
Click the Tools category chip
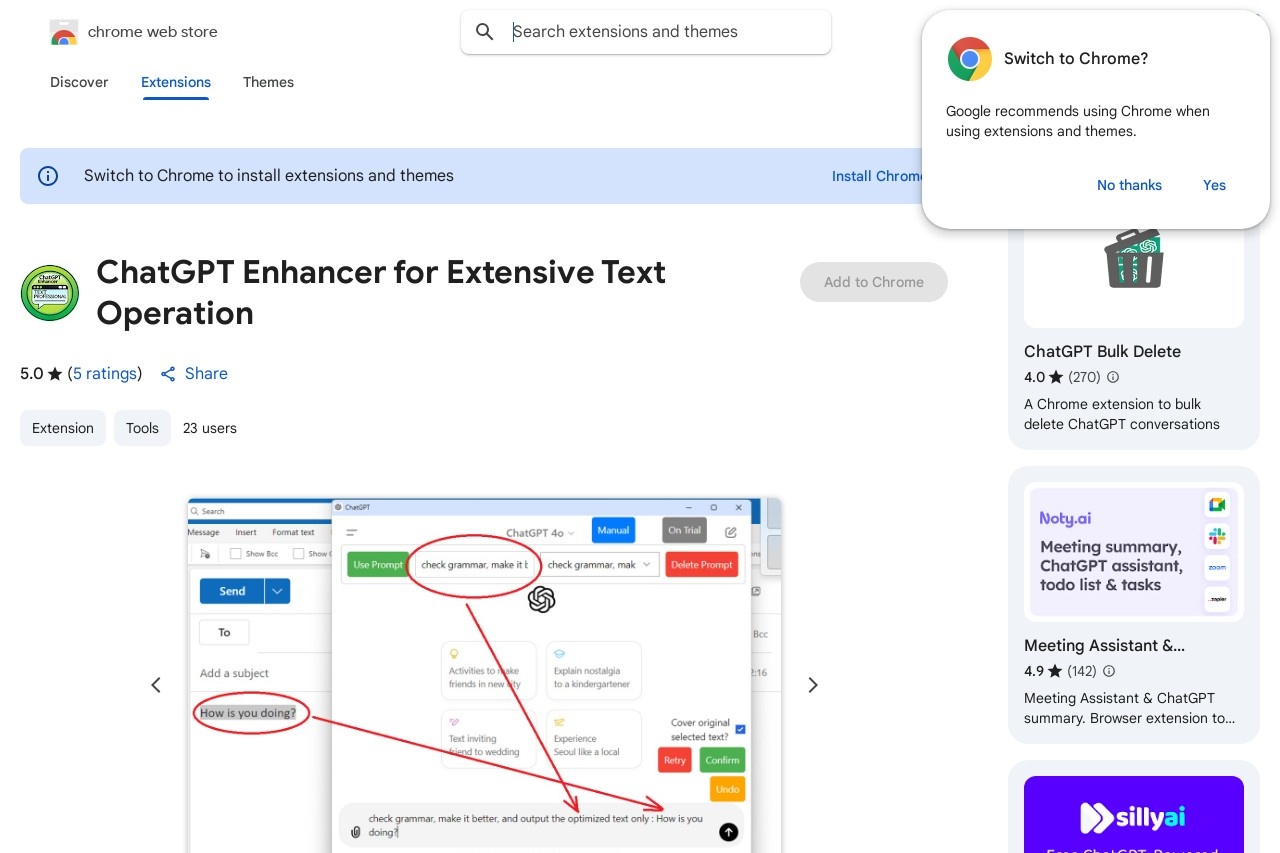pyautogui.click(x=142, y=428)
